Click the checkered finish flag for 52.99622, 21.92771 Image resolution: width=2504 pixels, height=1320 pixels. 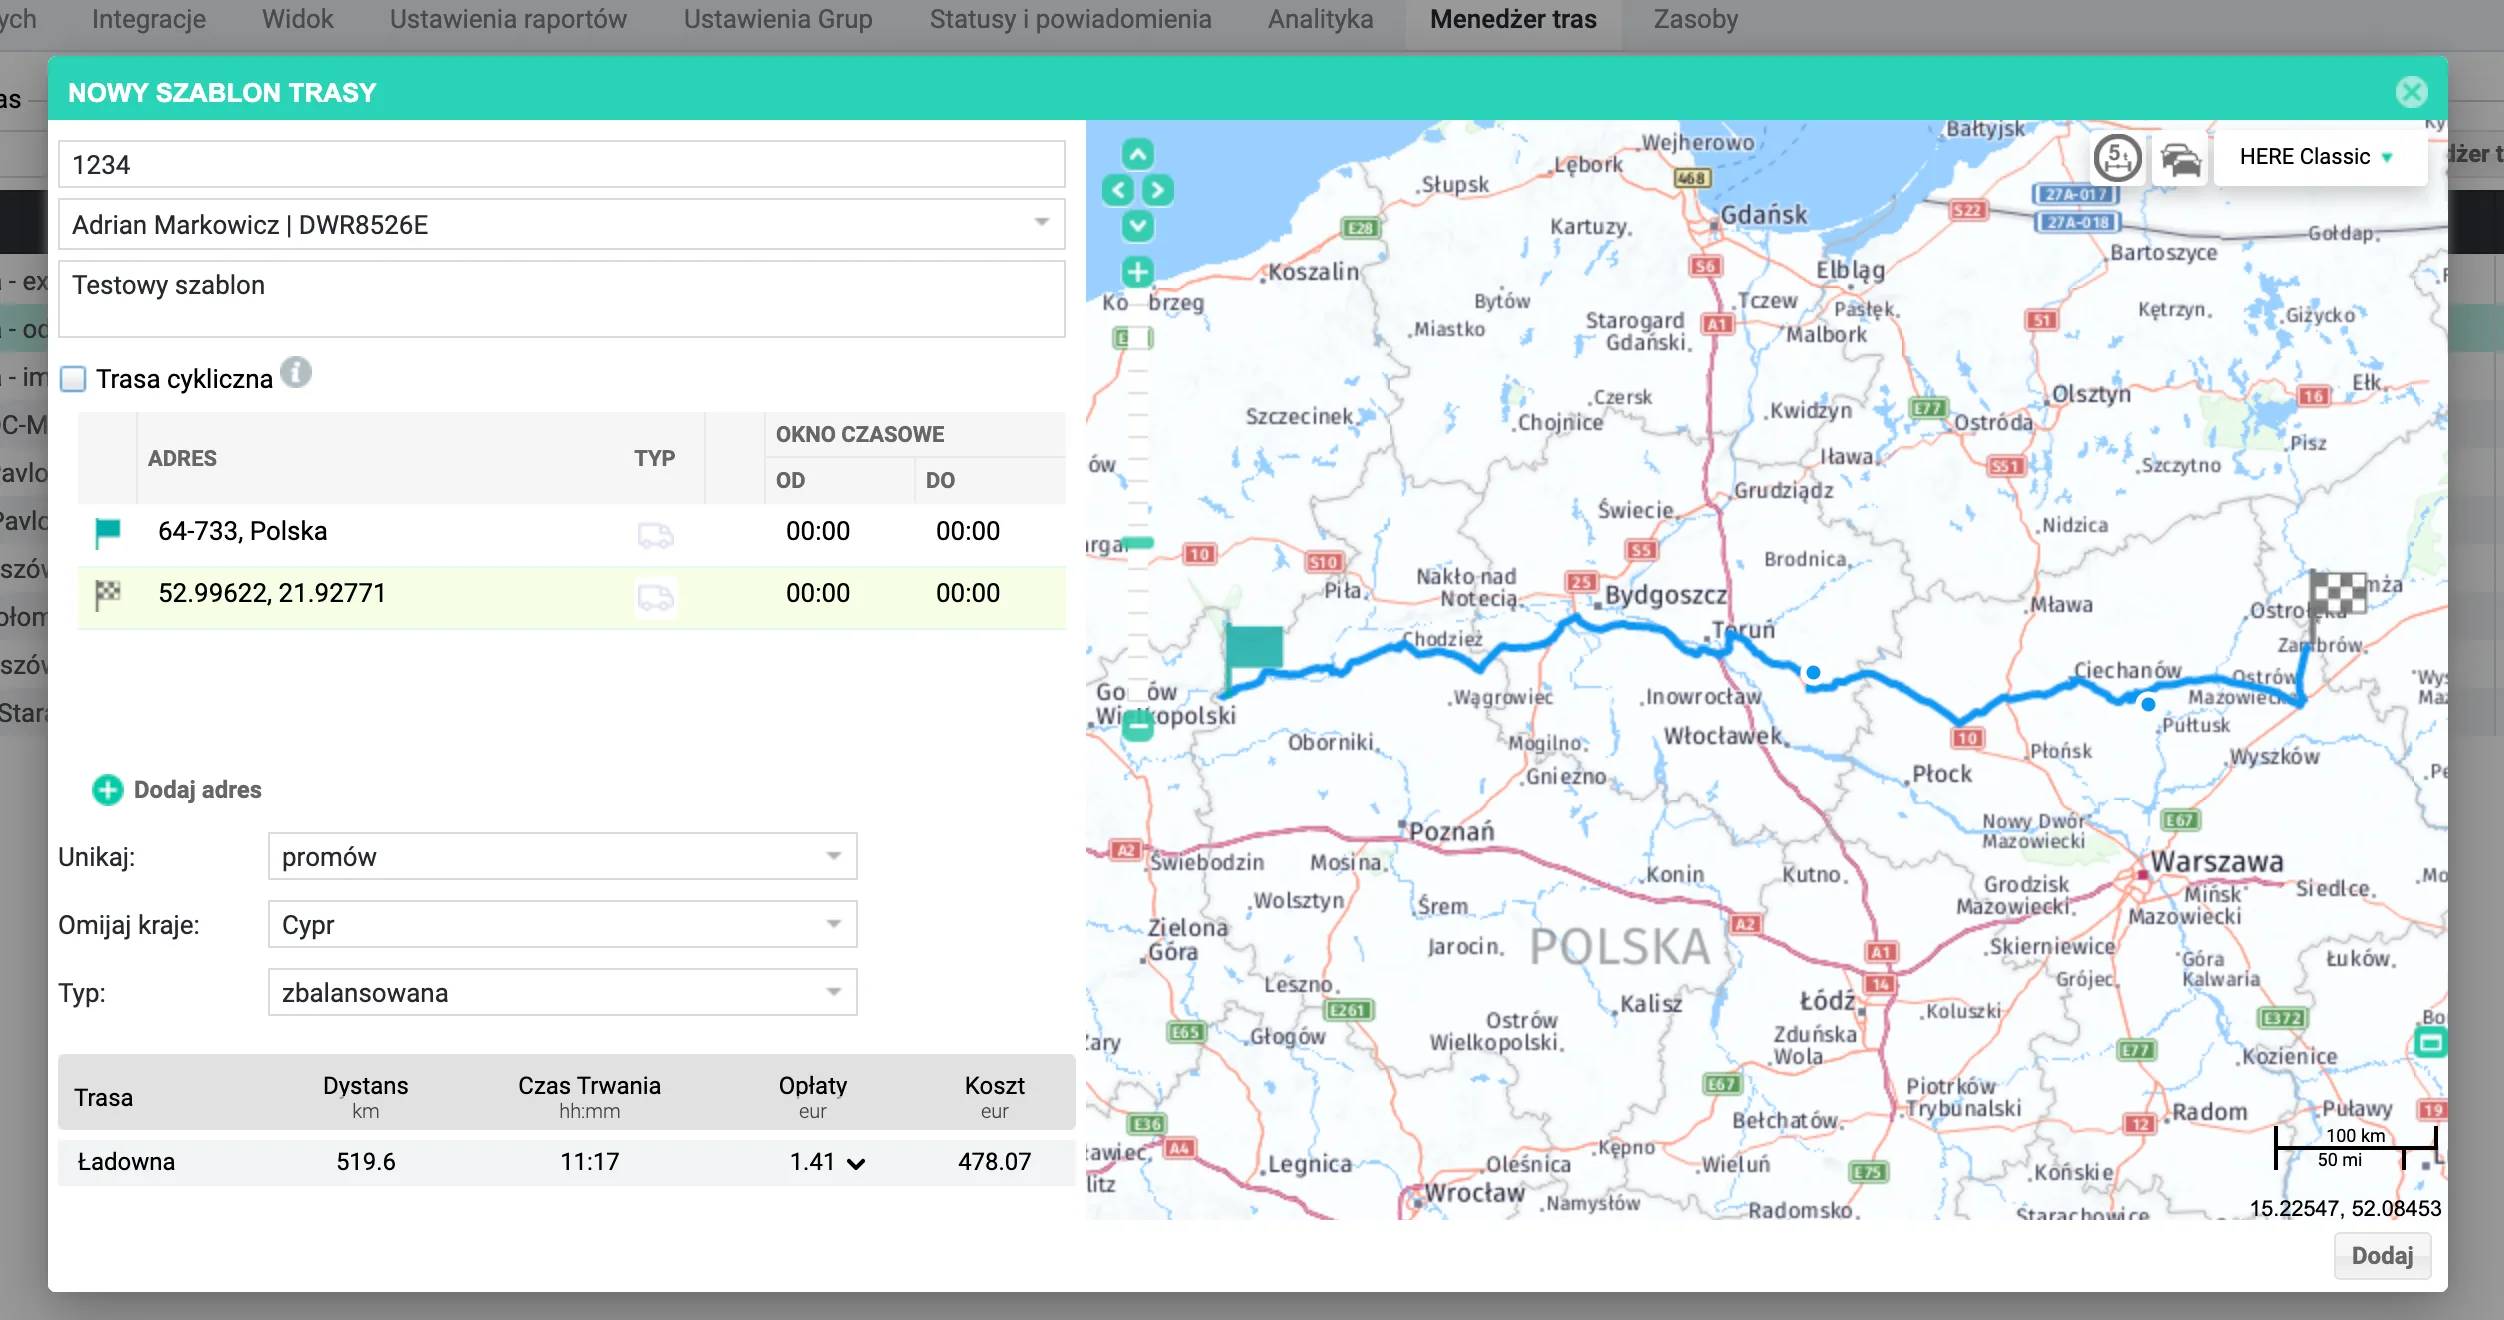pyautogui.click(x=107, y=594)
